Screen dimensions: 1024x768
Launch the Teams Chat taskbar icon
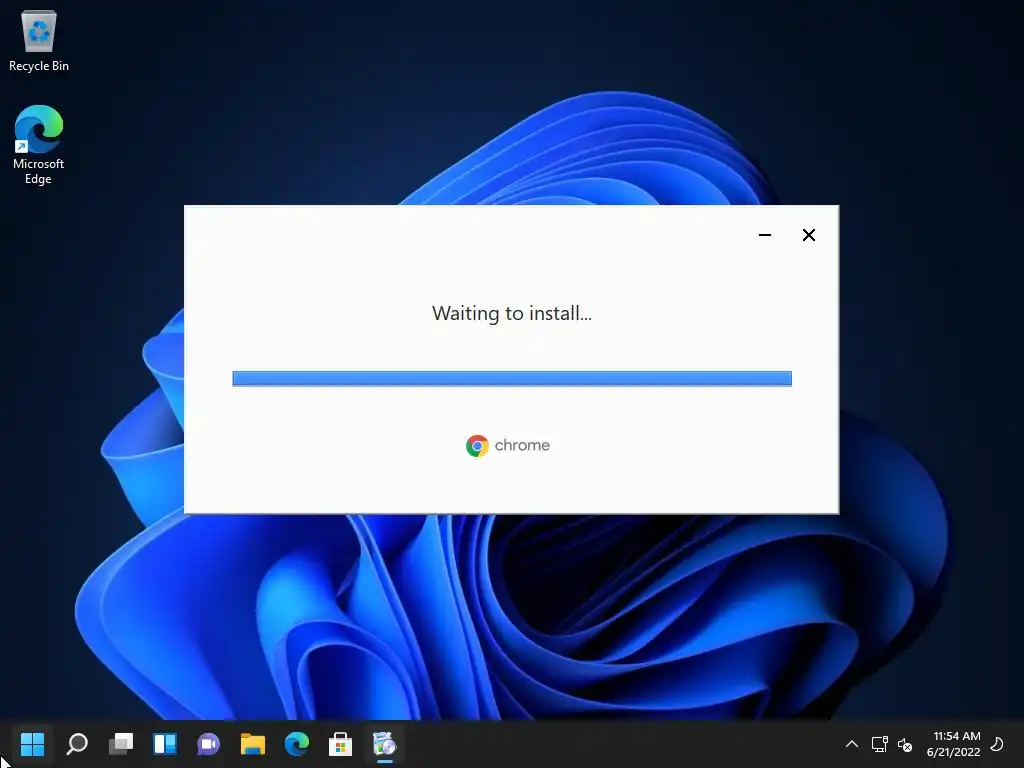point(208,744)
